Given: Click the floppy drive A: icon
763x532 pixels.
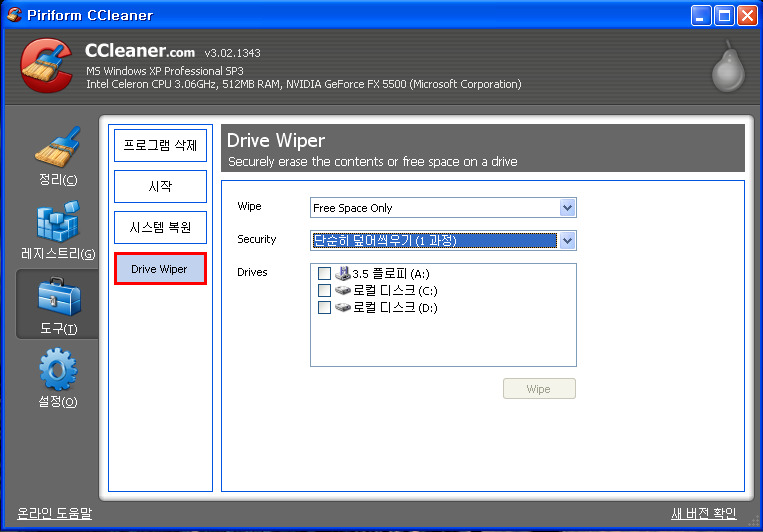Looking at the screenshot, I should (343, 273).
